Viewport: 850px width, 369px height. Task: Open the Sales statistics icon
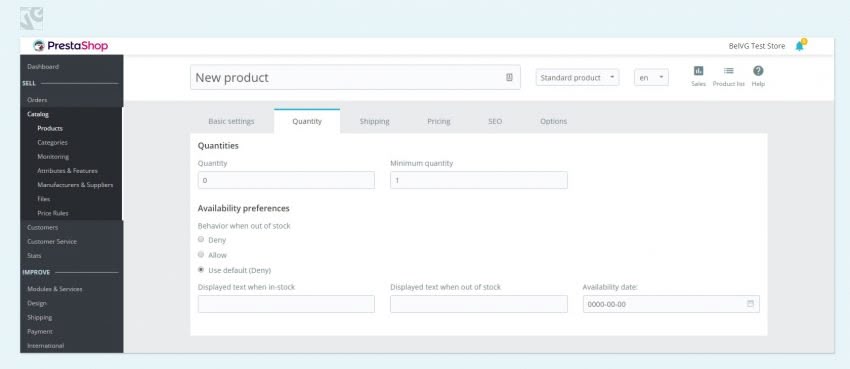pyautogui.click(x=698, y=76)
